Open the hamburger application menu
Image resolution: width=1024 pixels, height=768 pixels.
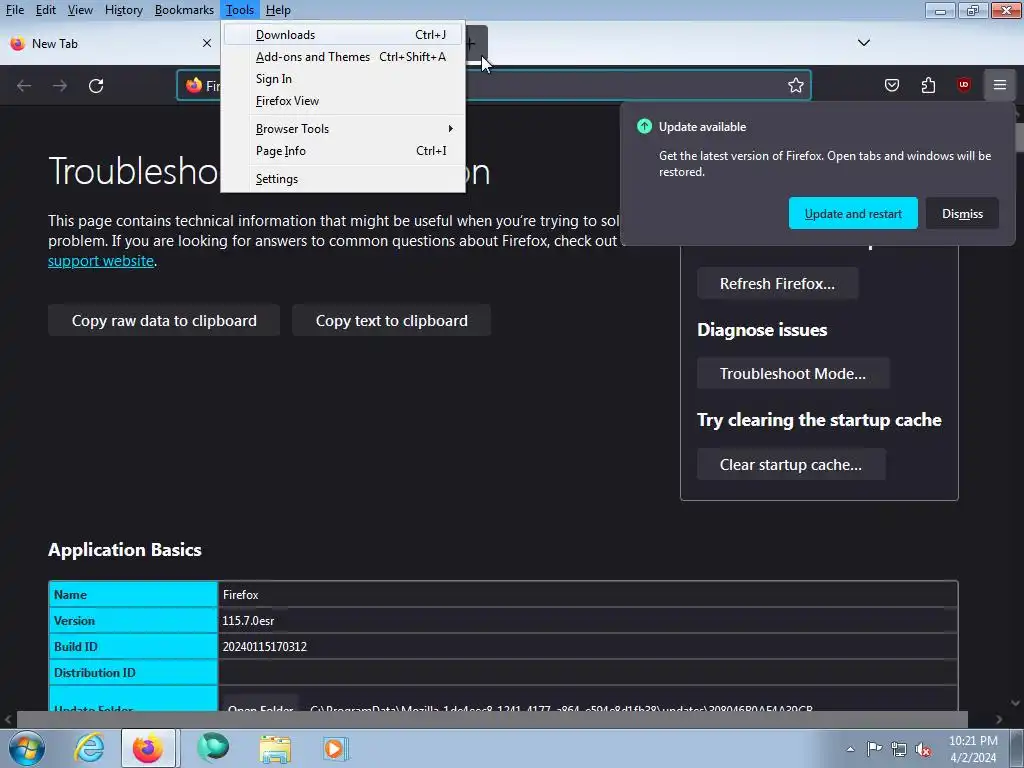(999, 86)
